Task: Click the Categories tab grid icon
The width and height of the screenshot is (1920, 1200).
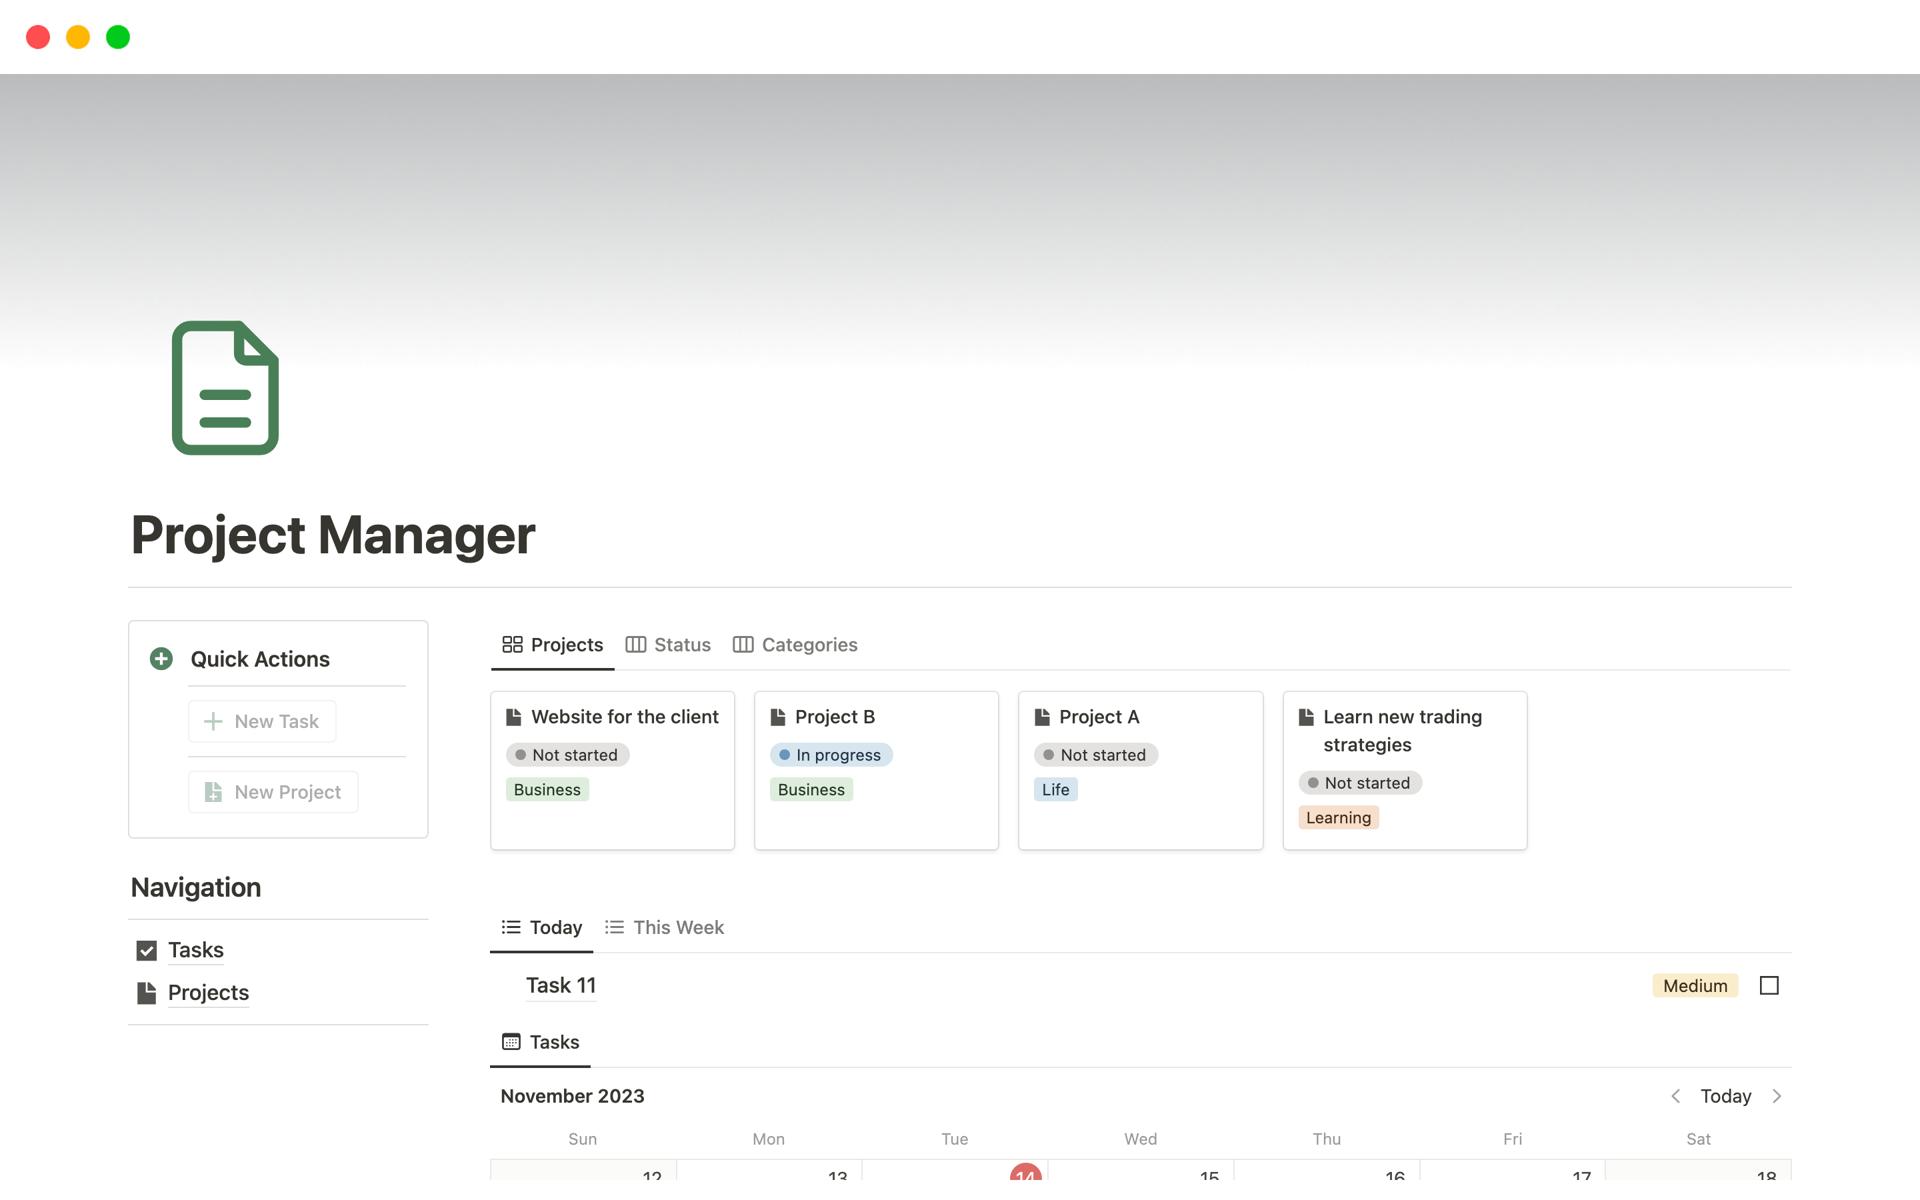Action: [744, 644]
